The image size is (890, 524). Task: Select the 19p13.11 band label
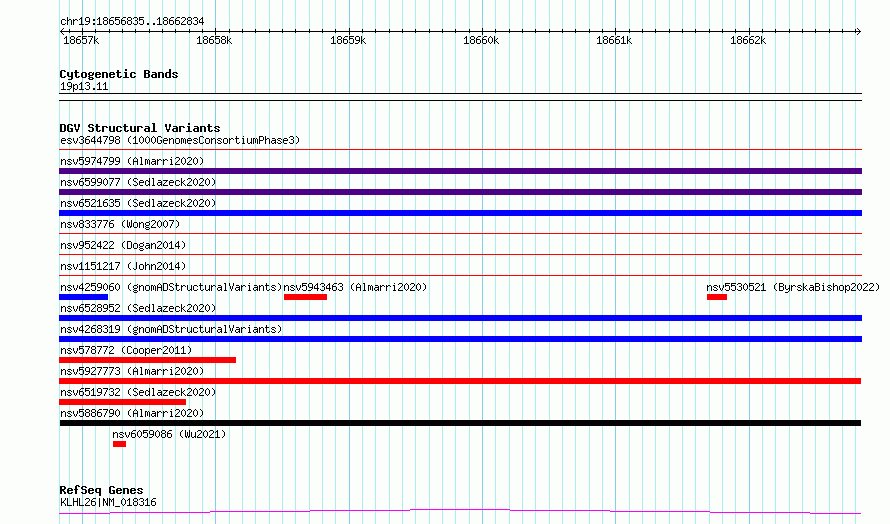point(84,86)
